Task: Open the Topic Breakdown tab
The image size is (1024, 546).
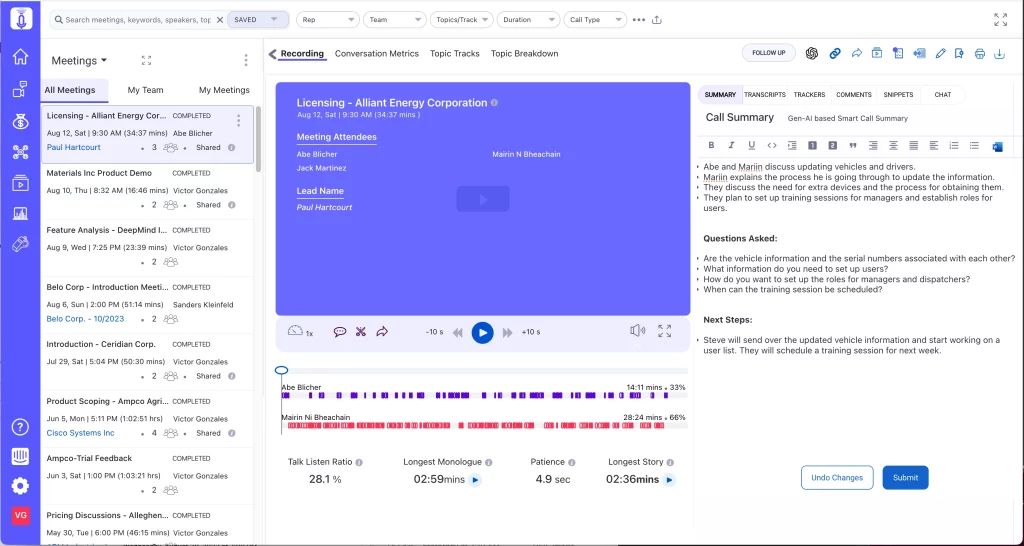Action: (x=524, y=54)
